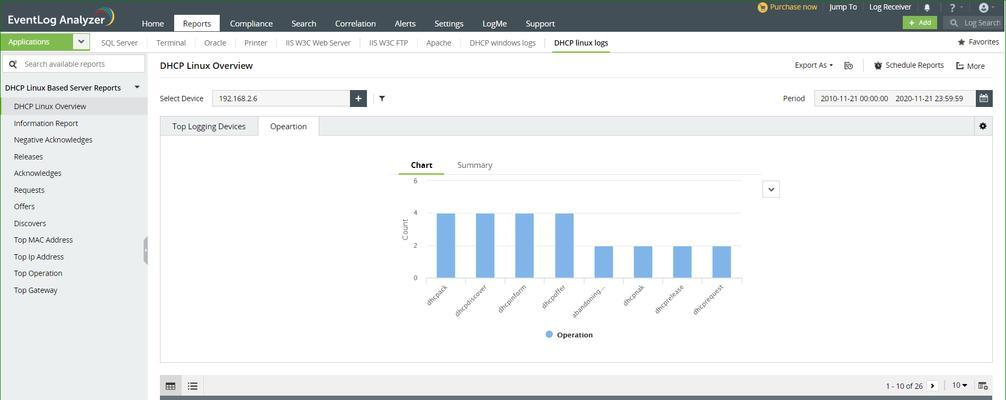Click the Select Device field 192.168.2.6

[x=281, y=99]
